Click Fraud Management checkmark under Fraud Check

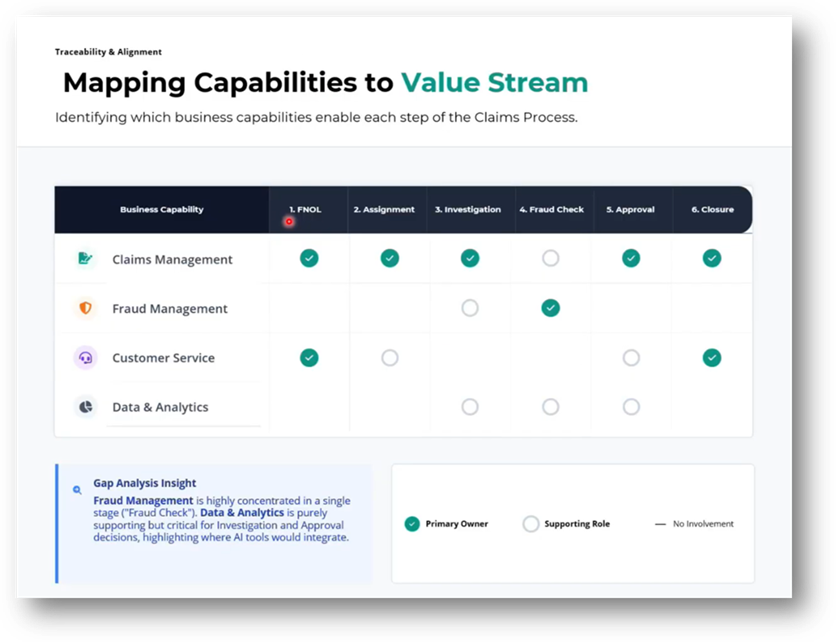pos(551,308)
